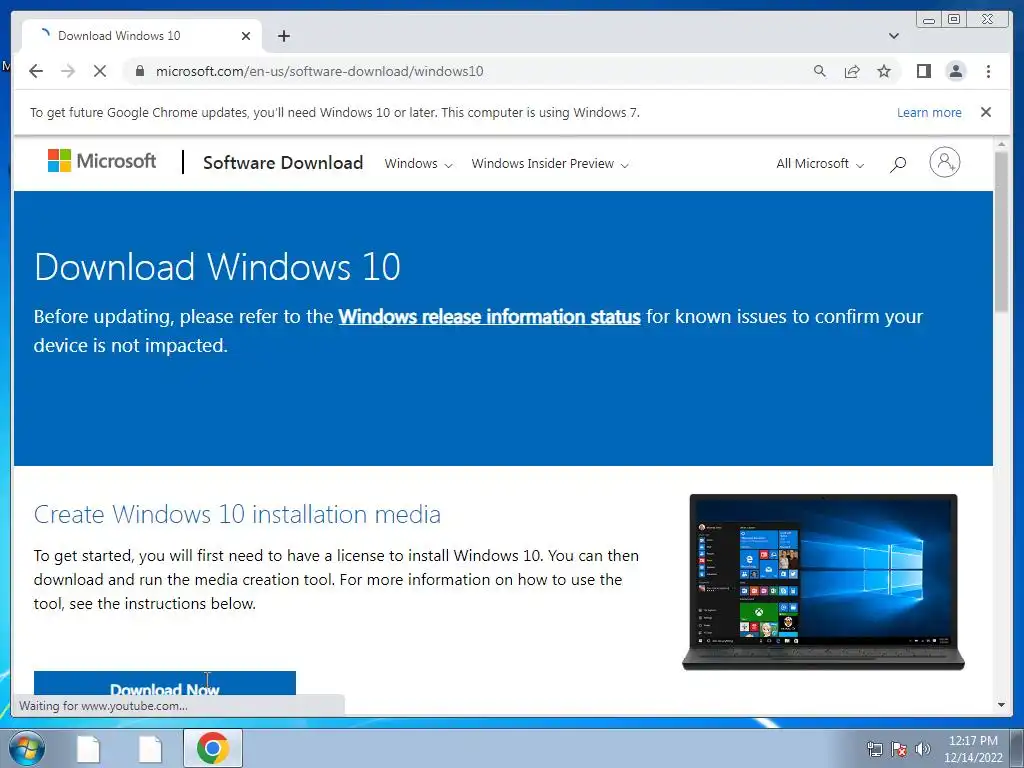The image size is (1024, 768).
Task: Go back to the previous page in Chrome
Action: (36, 71)
